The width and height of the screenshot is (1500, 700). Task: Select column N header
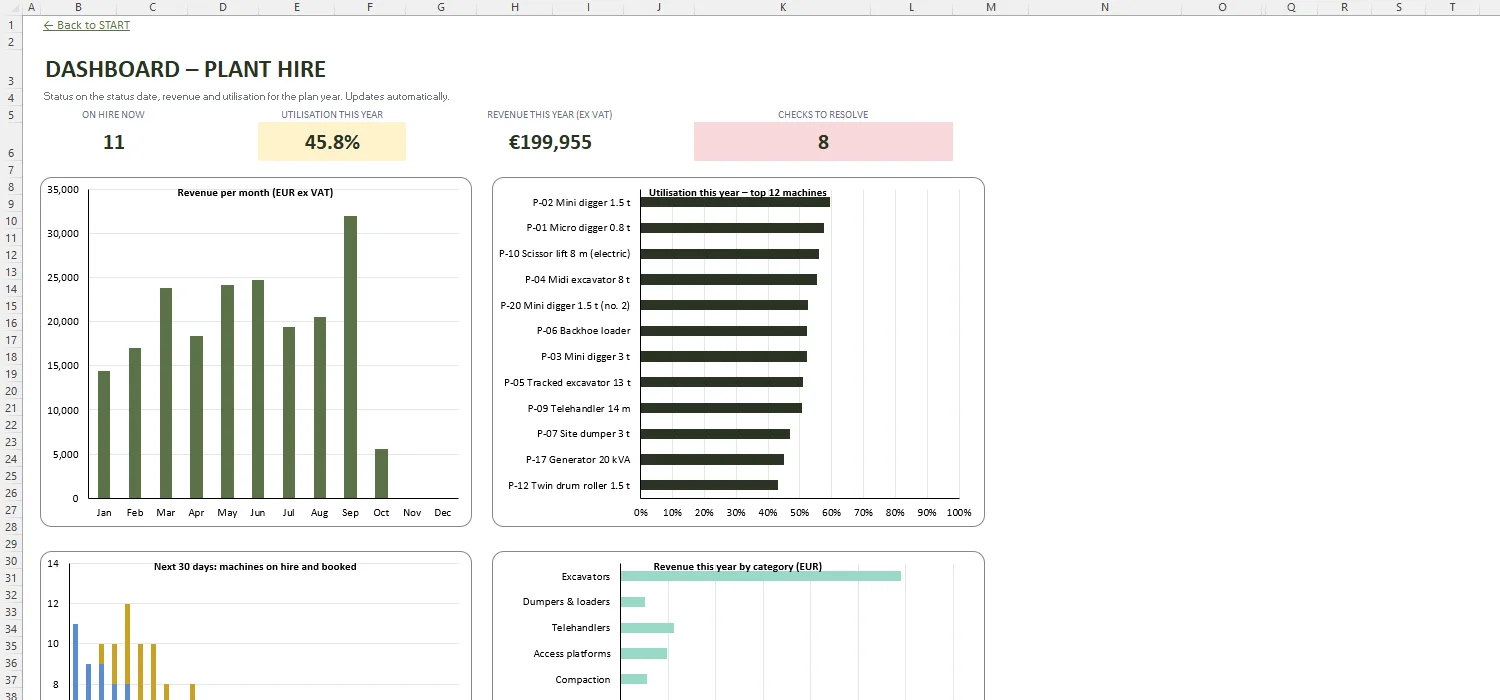(x=1105, y=7)
